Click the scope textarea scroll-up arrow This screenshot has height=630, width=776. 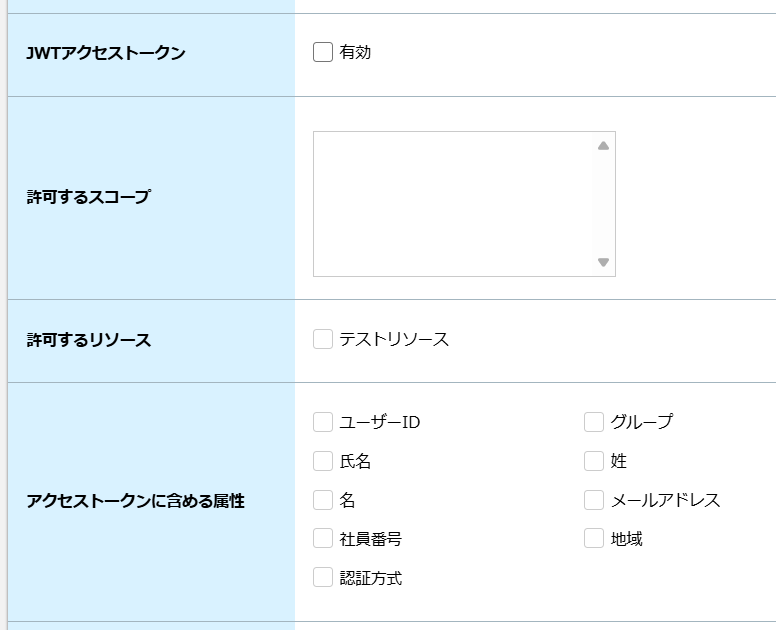[603, 145]
